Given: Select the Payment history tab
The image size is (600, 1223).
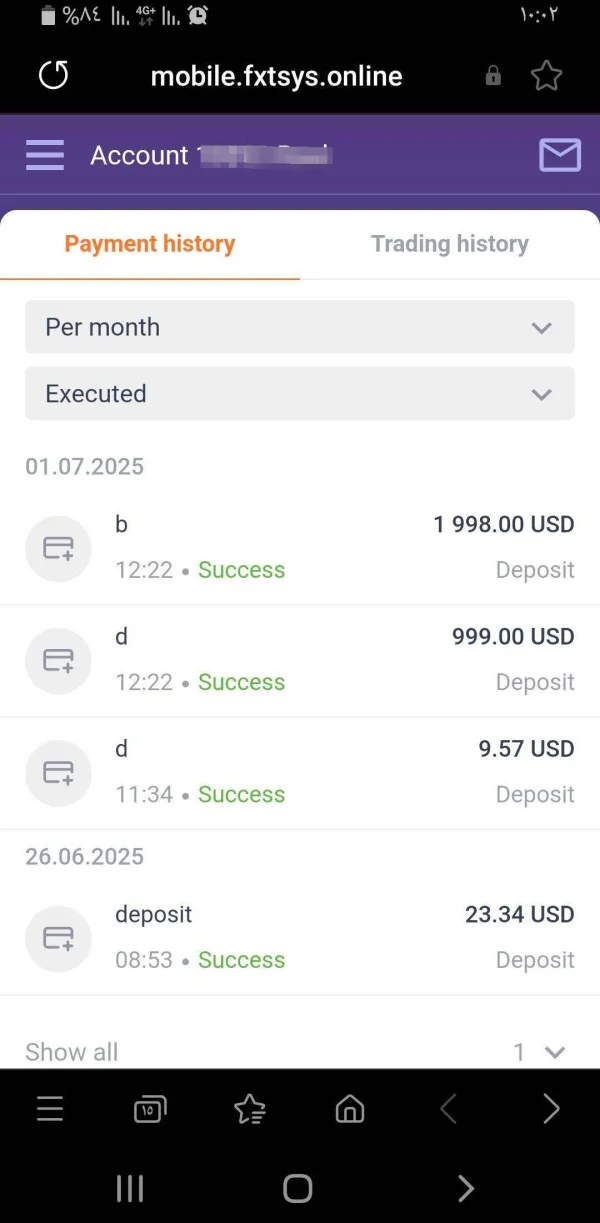Looking at the screenshot, I should (x=150, y=244).
